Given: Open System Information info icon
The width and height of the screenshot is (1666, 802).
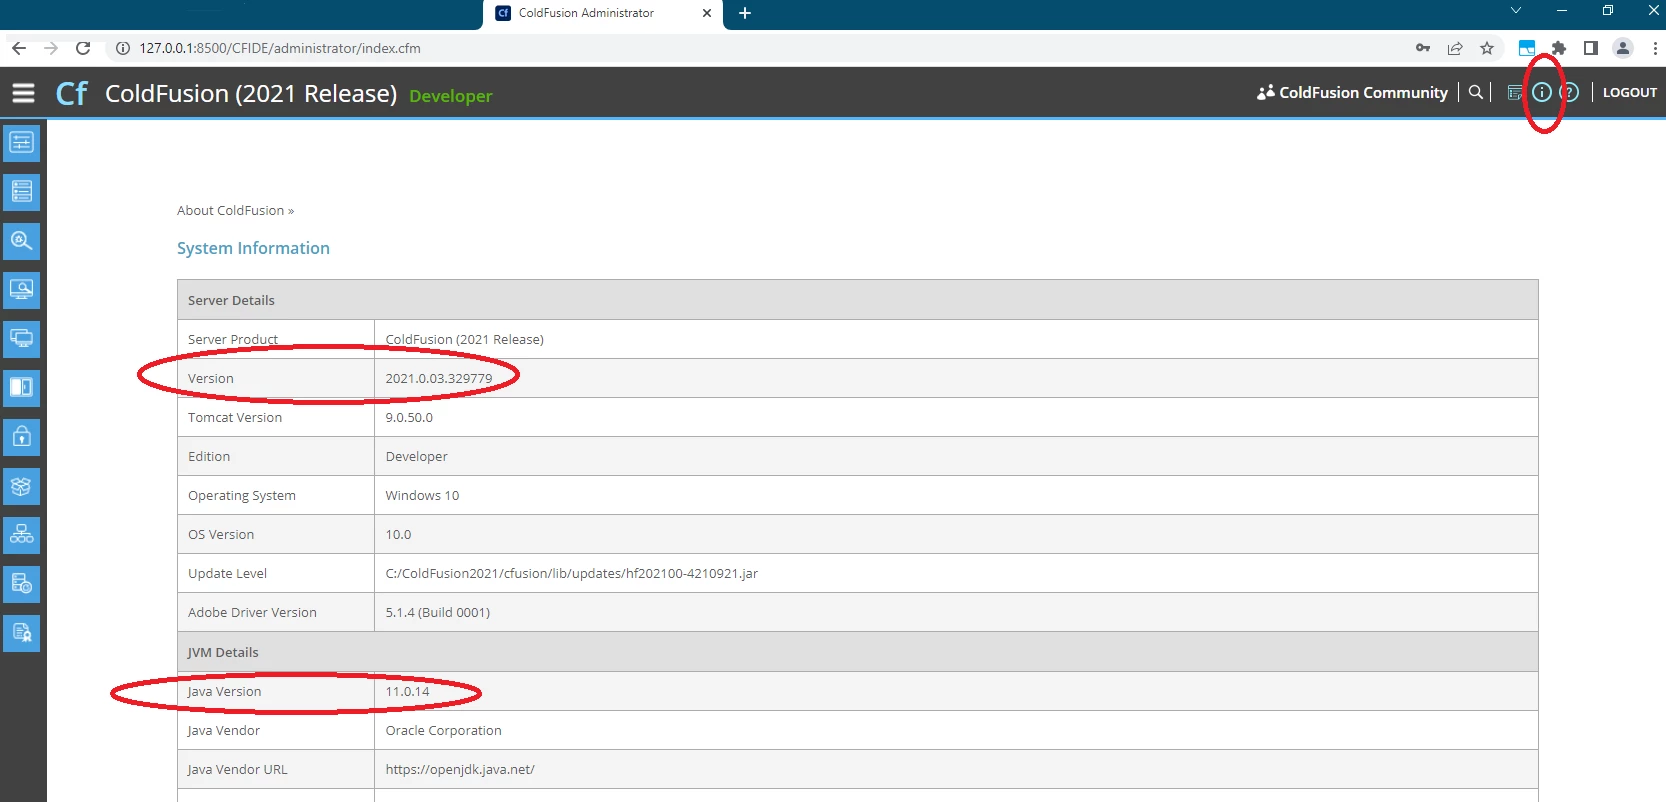Looking at the screenshot, I should coord(1542,92).
